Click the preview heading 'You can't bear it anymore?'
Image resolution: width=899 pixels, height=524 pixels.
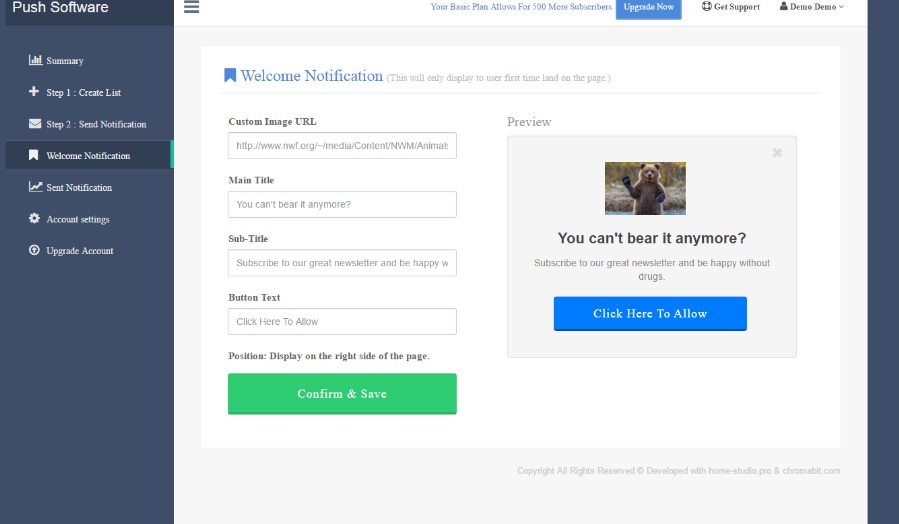click(x=652, y=238)
